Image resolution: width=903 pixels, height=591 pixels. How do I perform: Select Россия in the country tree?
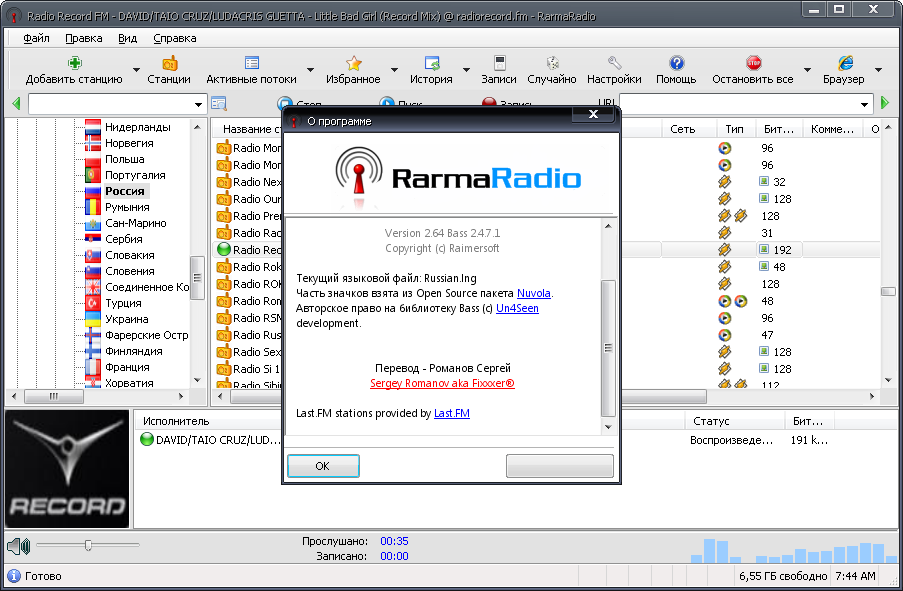tap(125, 191)
